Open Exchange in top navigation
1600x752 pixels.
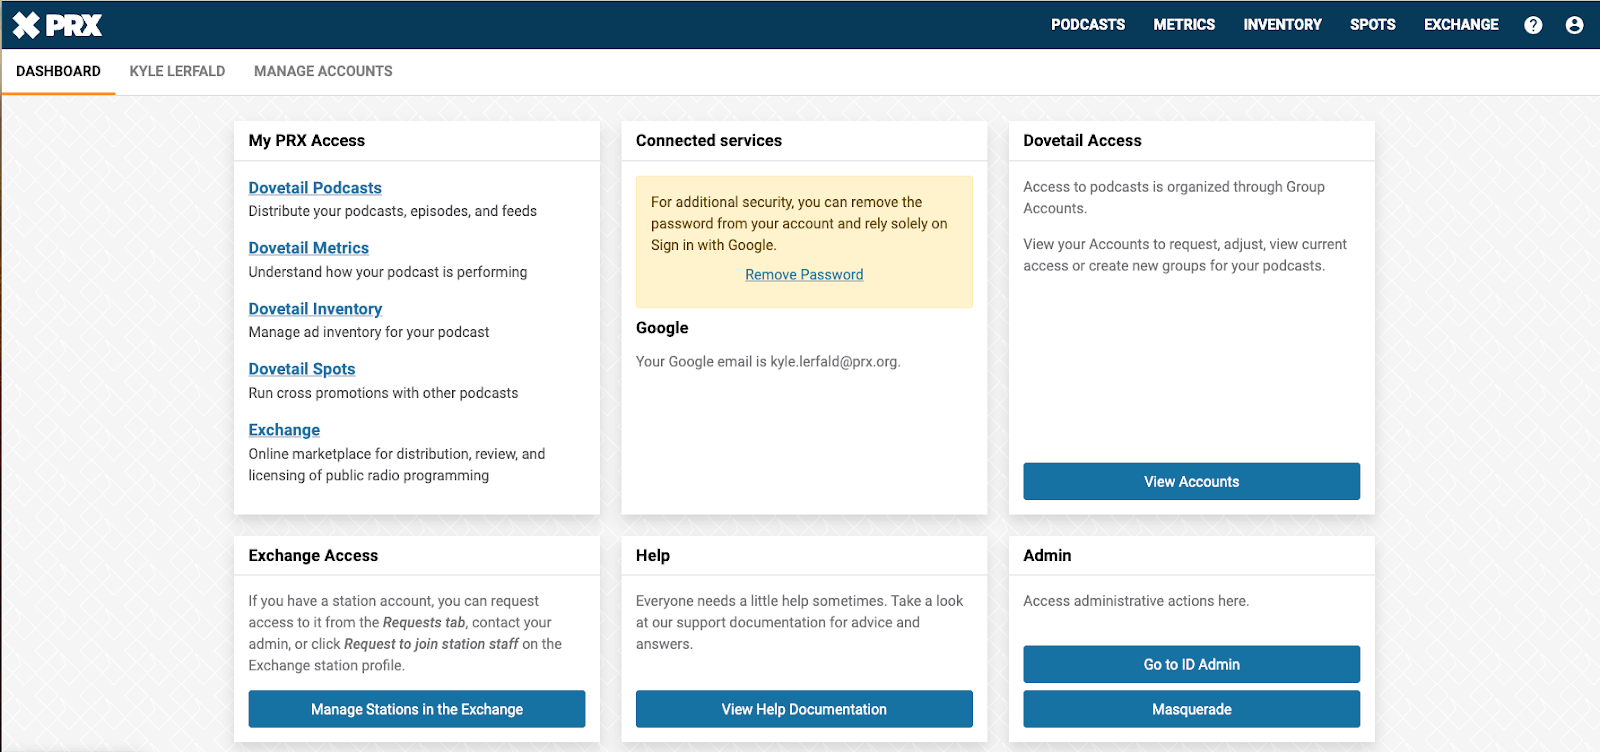point(1461,25)
